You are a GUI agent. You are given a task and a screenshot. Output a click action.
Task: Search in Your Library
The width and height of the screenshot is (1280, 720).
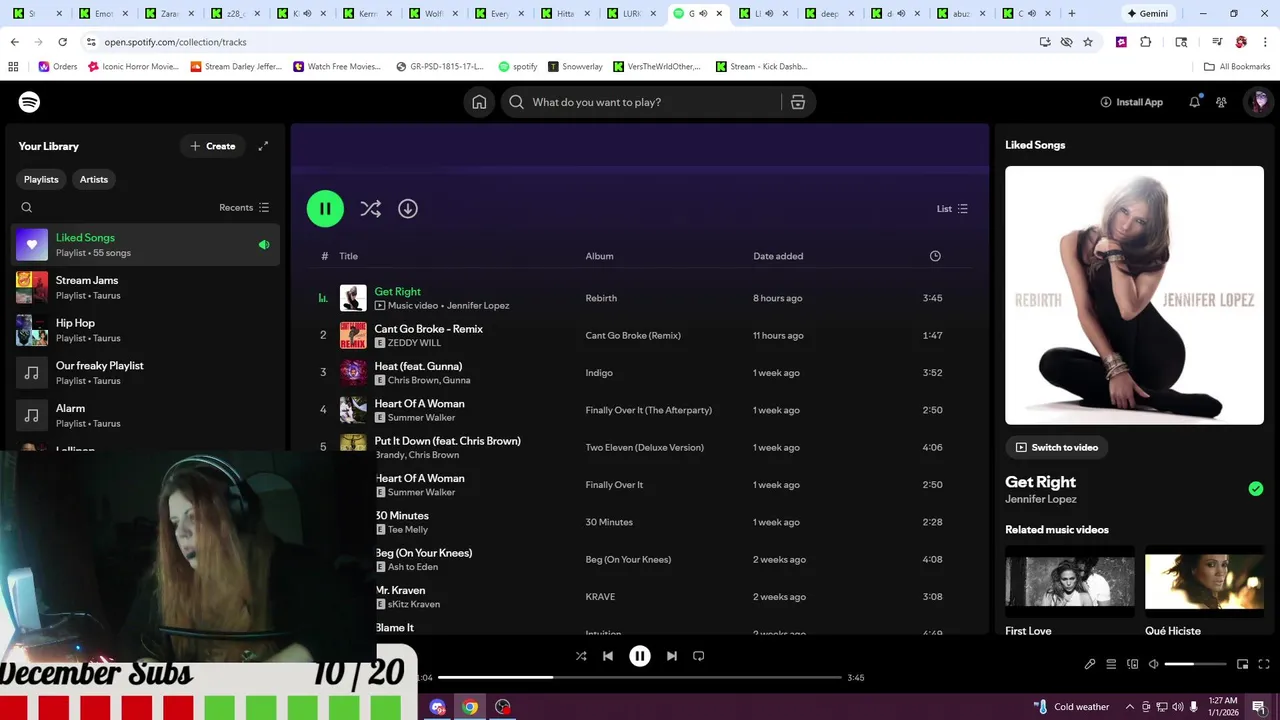click(x=27, y=208)
